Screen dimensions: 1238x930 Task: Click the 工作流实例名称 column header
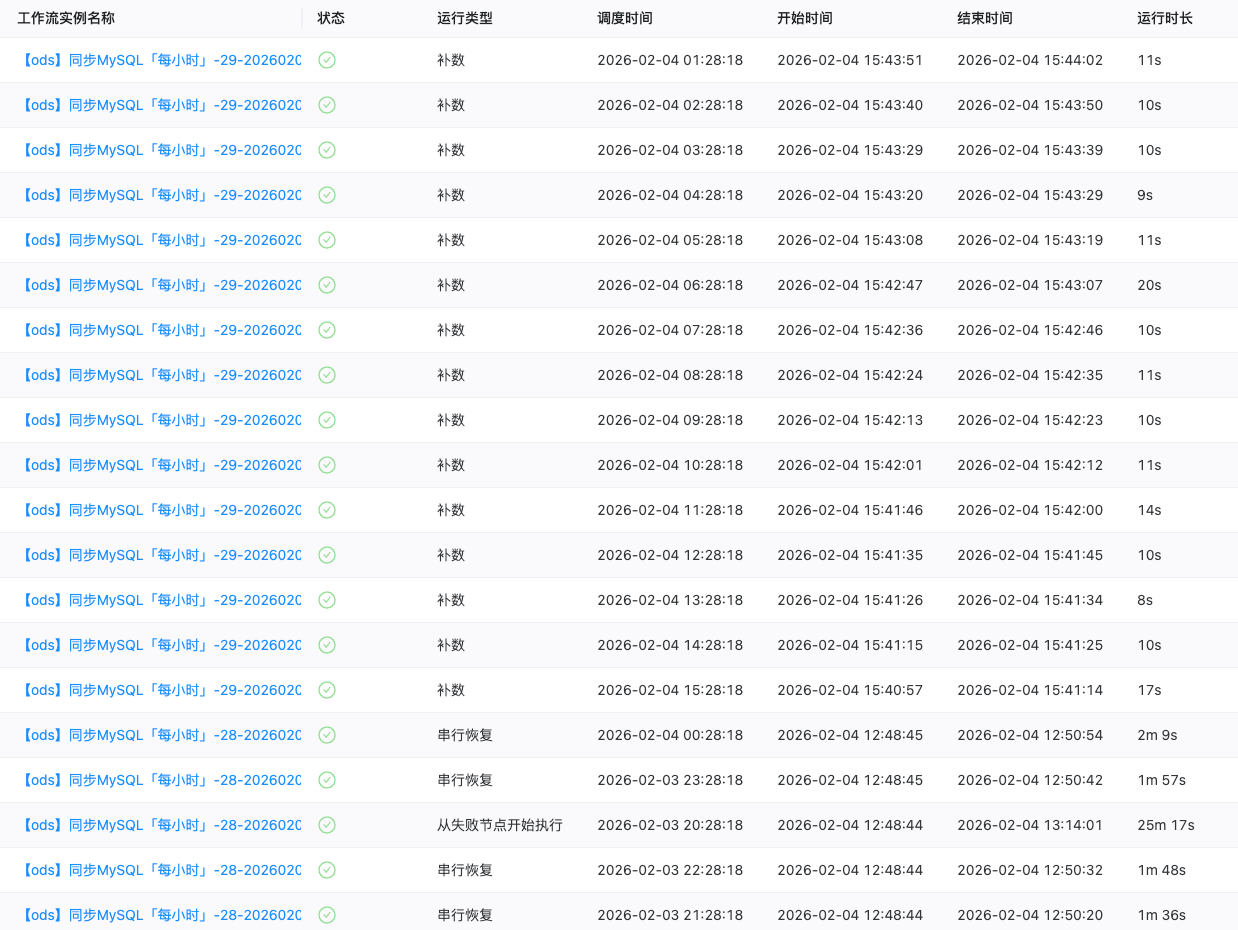click(66, 18)
